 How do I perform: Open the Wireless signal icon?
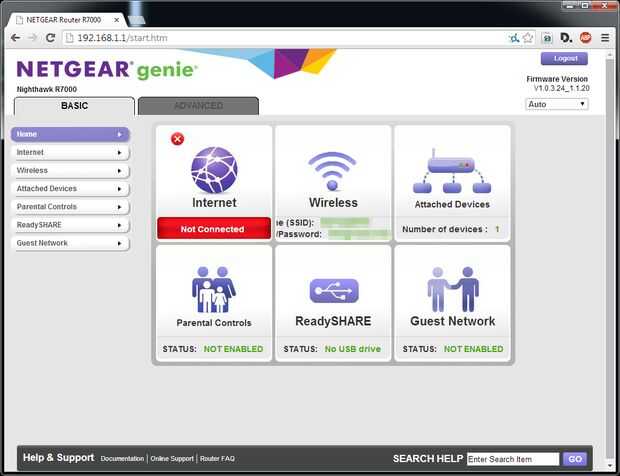[x=333, y=171]
